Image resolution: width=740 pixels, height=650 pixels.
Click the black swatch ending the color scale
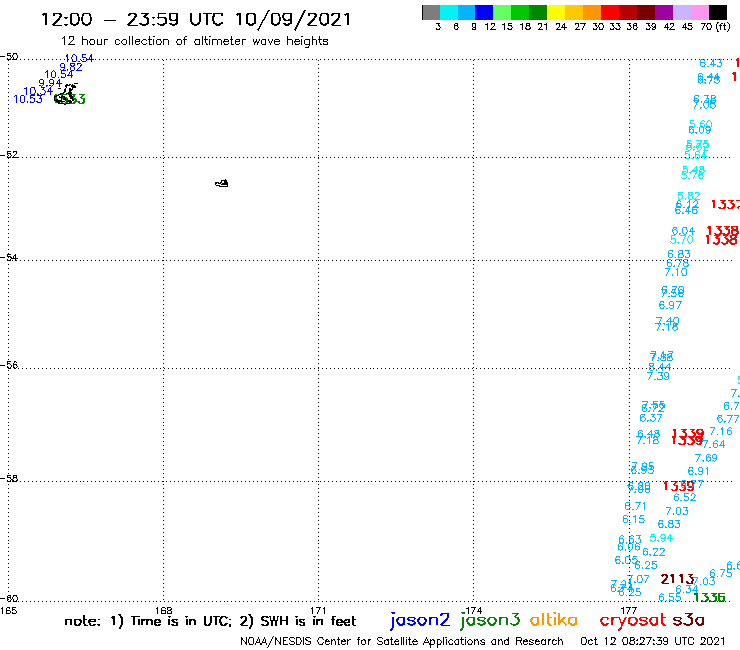(718, 12)
